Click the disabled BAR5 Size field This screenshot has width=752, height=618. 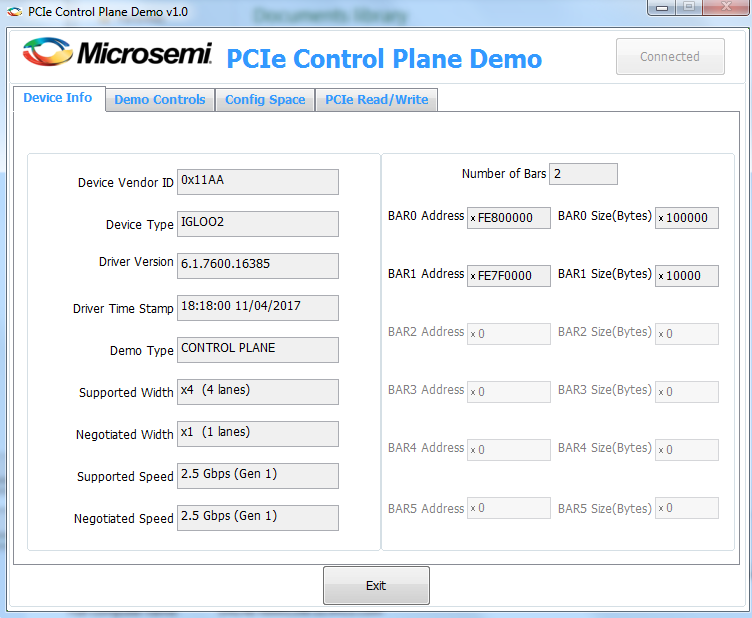(687, 508)
